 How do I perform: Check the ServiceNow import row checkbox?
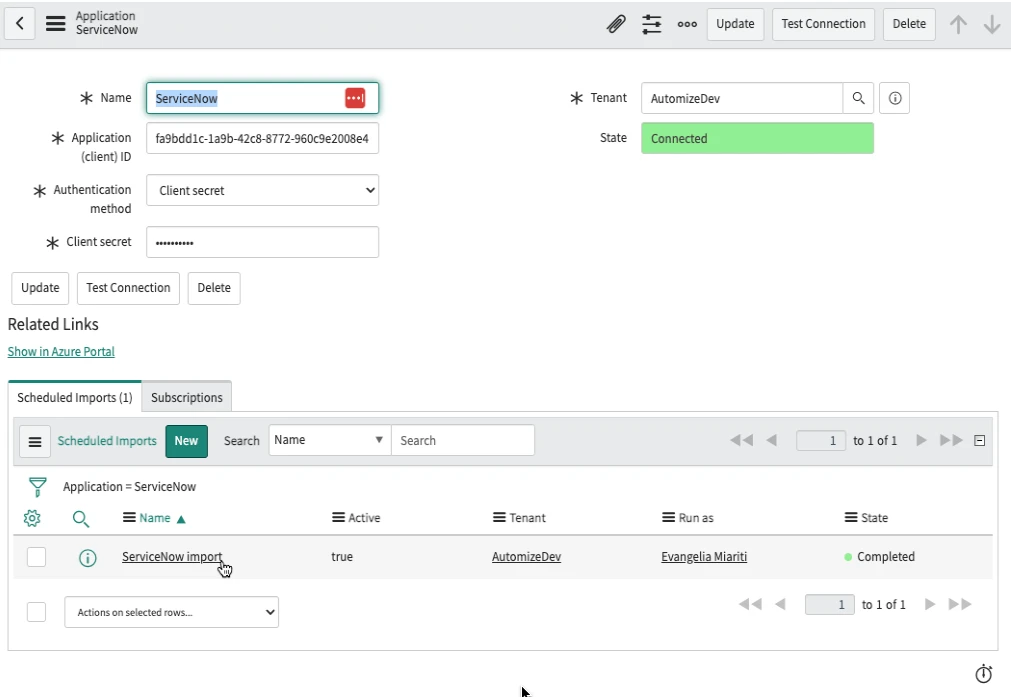[36, 557]
